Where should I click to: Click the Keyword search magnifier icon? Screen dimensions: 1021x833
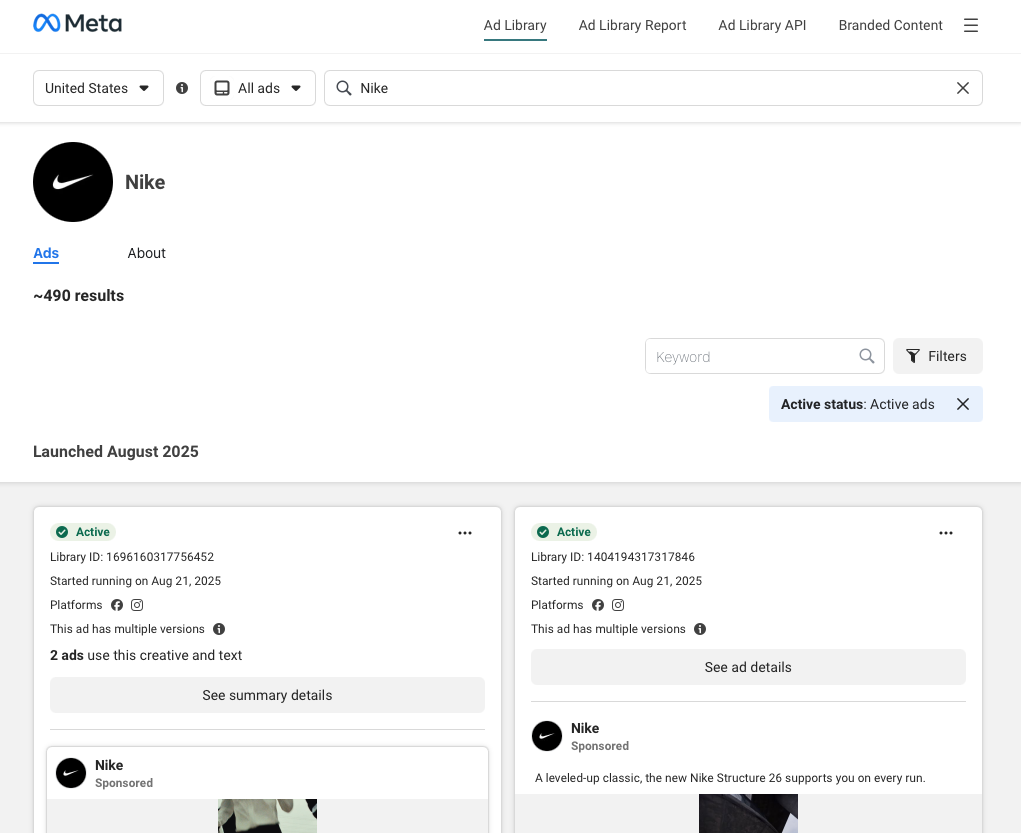tap(867, 356)
